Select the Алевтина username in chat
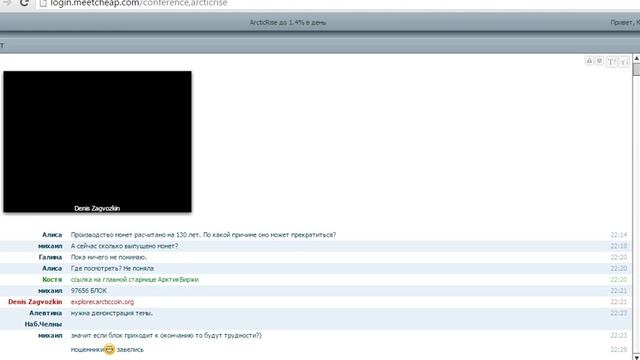 [x=46, y=313]
